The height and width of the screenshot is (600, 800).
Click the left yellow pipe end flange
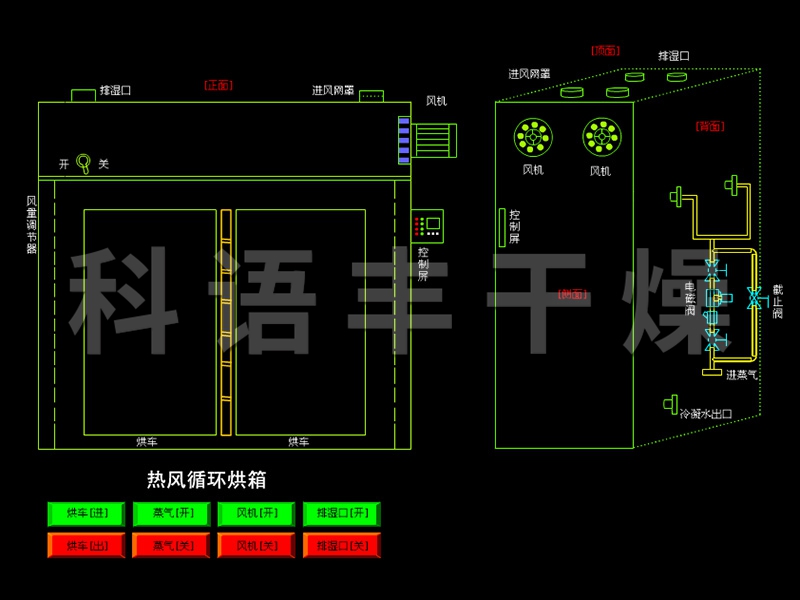coord(676,197)
